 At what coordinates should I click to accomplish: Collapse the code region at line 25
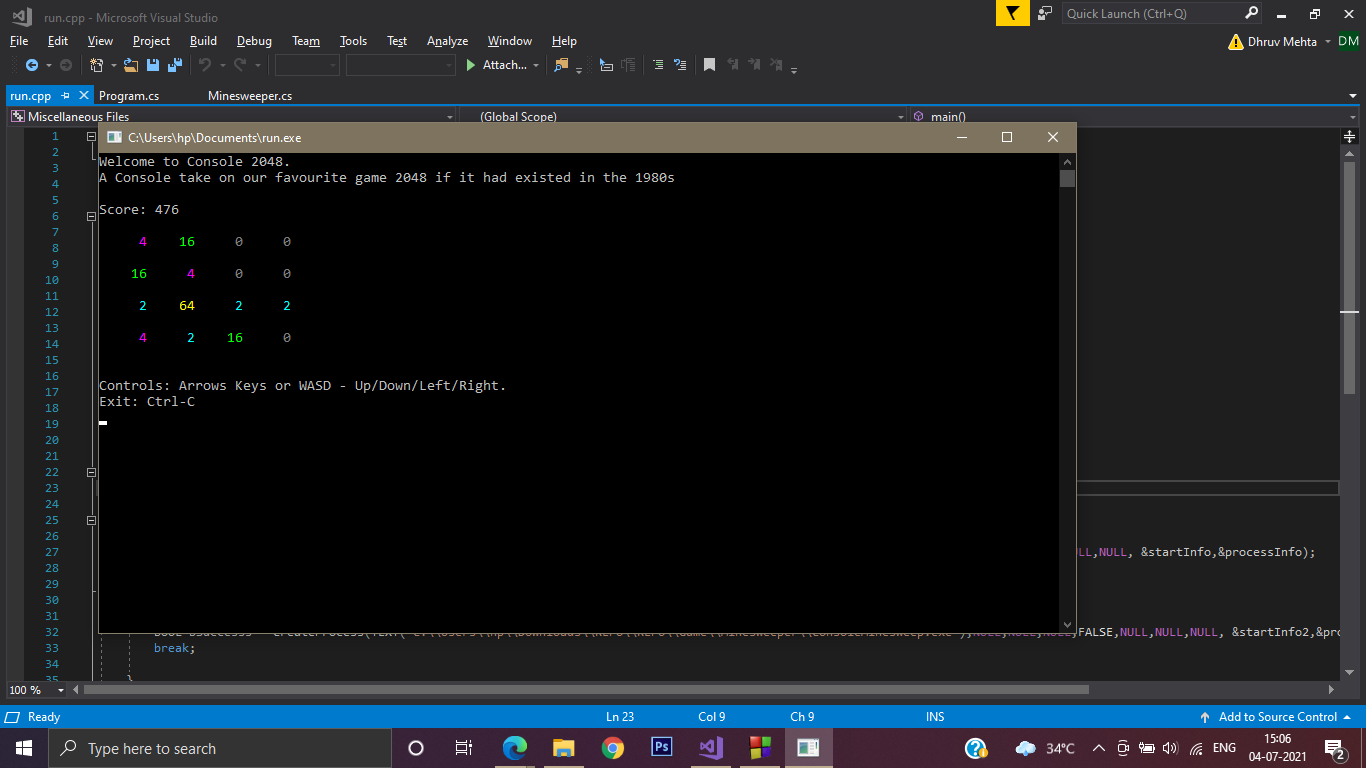(x=91, y=520)
